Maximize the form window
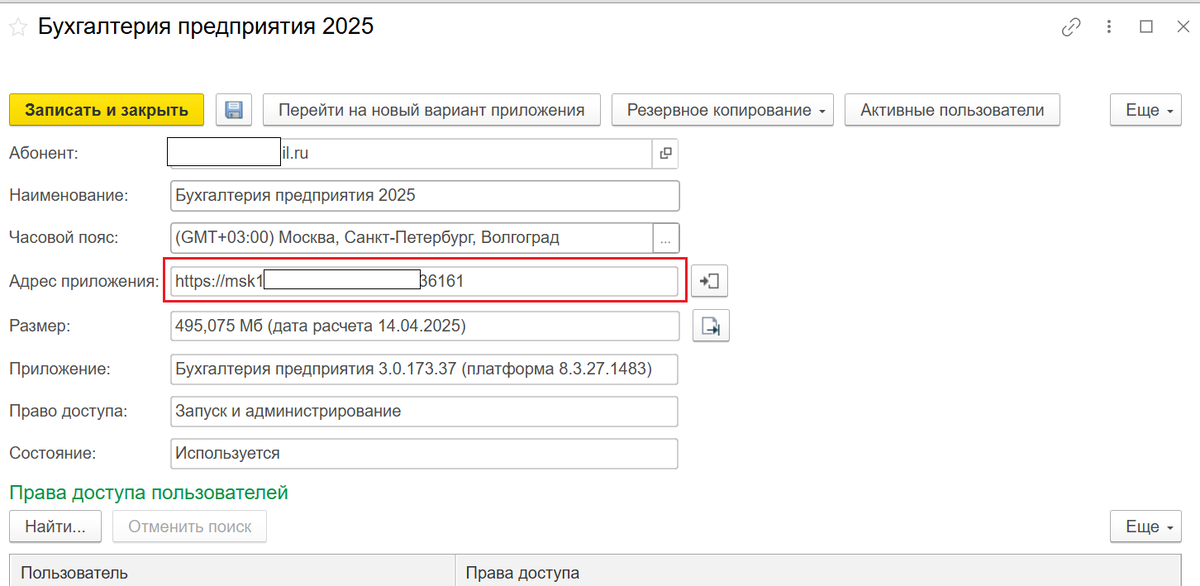This screenshot has height=586, width=1200. click(x=1147, y=28)
